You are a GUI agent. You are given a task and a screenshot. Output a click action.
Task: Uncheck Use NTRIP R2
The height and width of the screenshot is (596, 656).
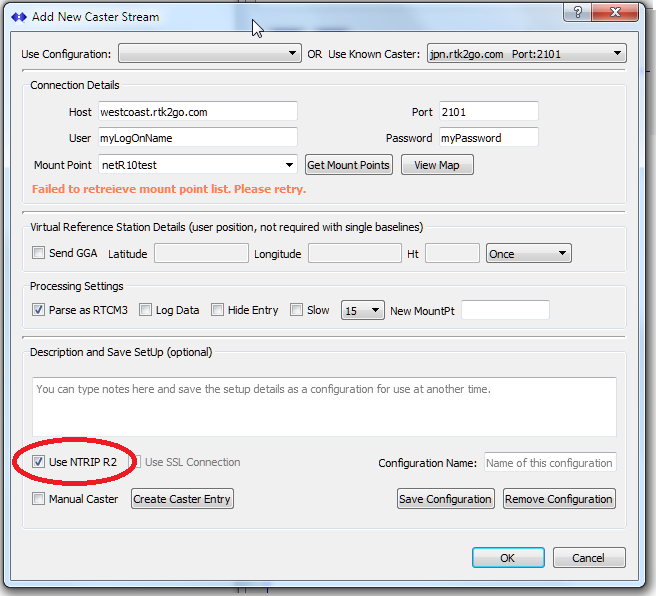[38, 462]
